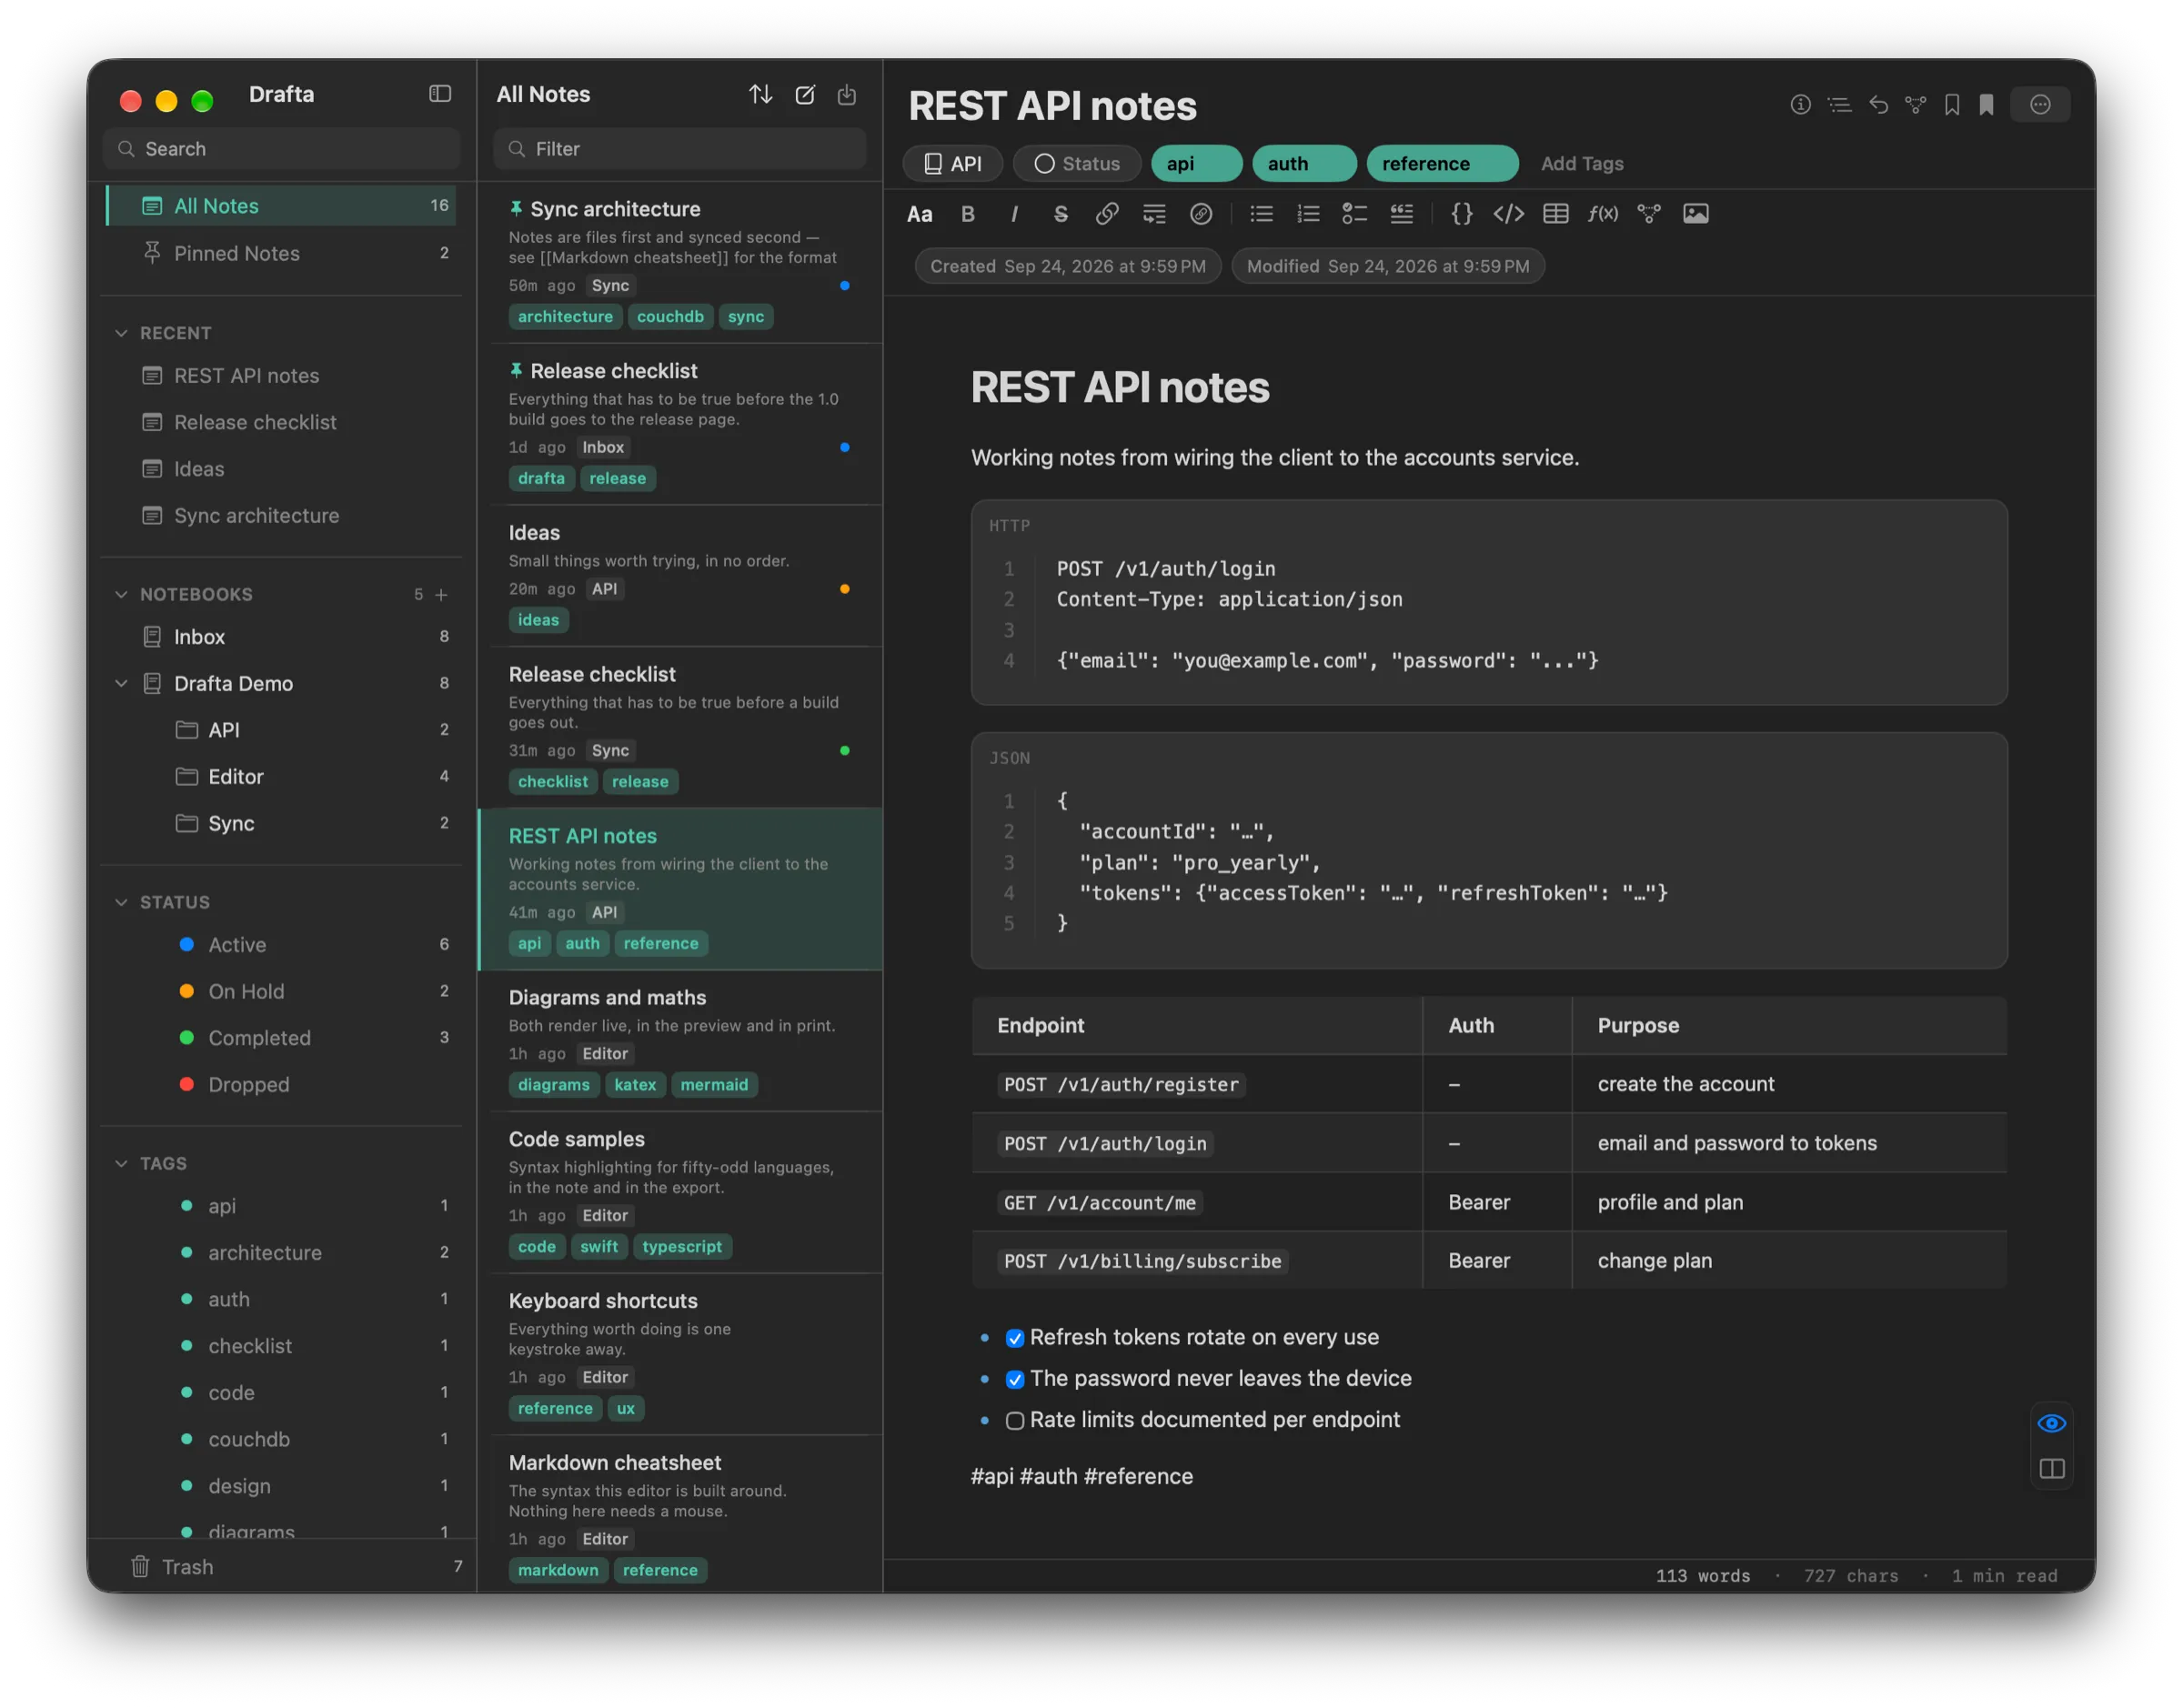The width and height of the screenshot is (2183, 1708).
Task: Check 'Rate limits documented per endpoint'
Action: tap(1014, 1420)
